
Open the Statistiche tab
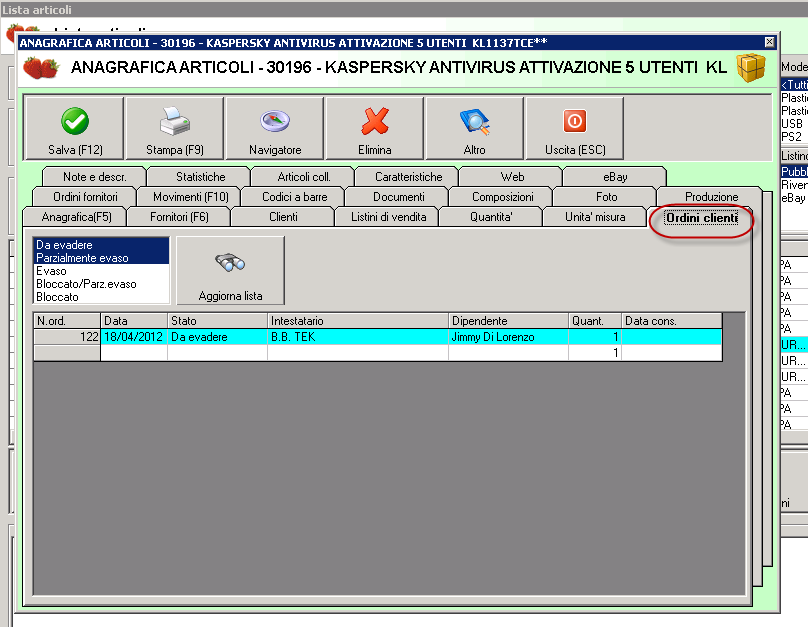coord(200,177)
